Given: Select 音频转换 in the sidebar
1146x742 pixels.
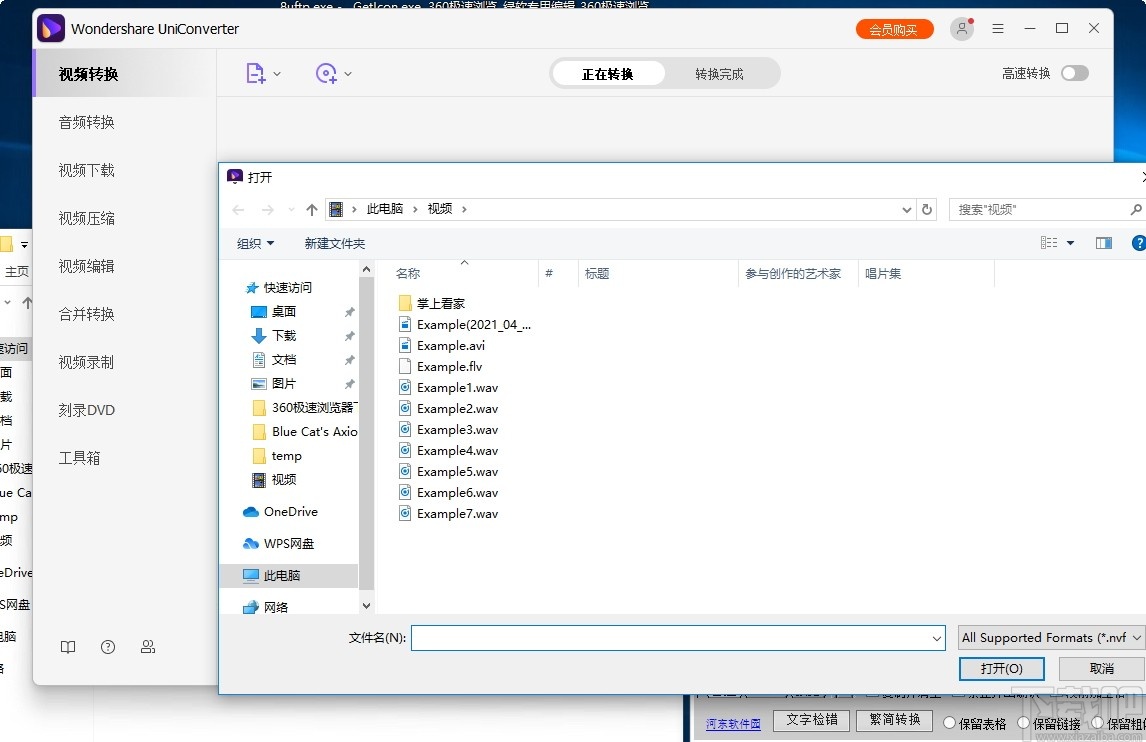Looking at the screenshot, I should pos(85,122).
